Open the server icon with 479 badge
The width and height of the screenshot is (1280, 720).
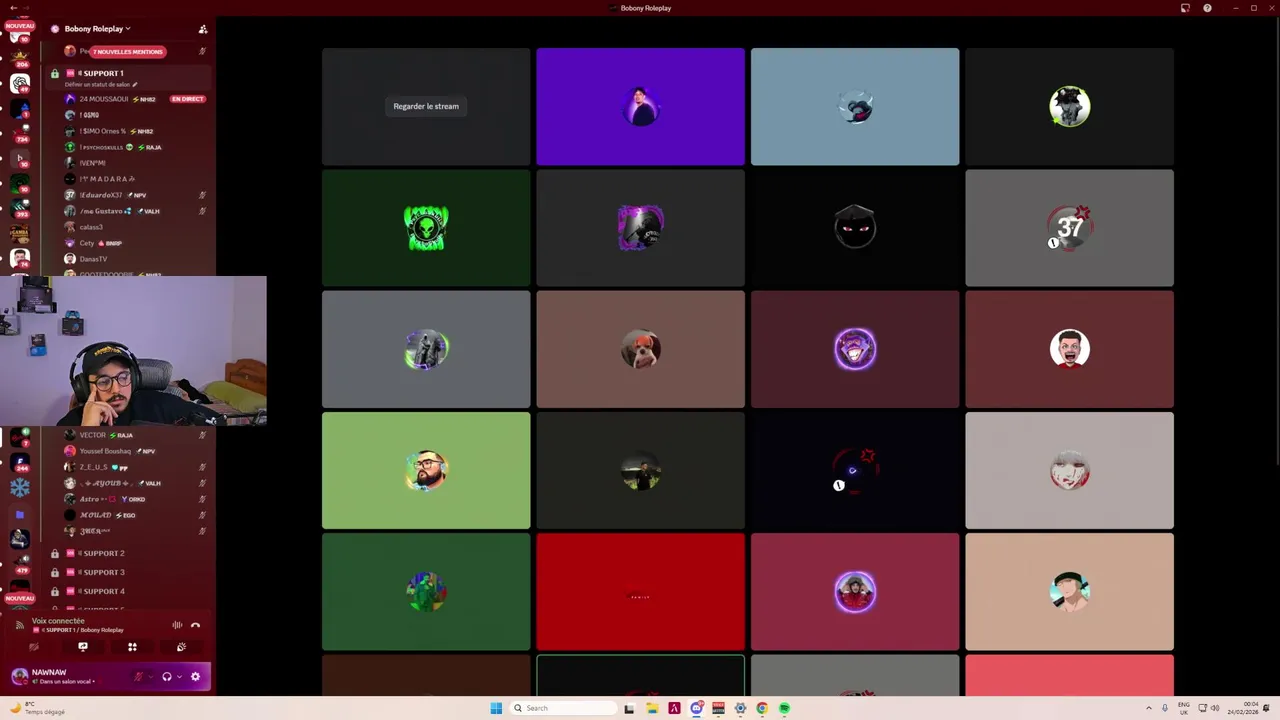[20, 565]
